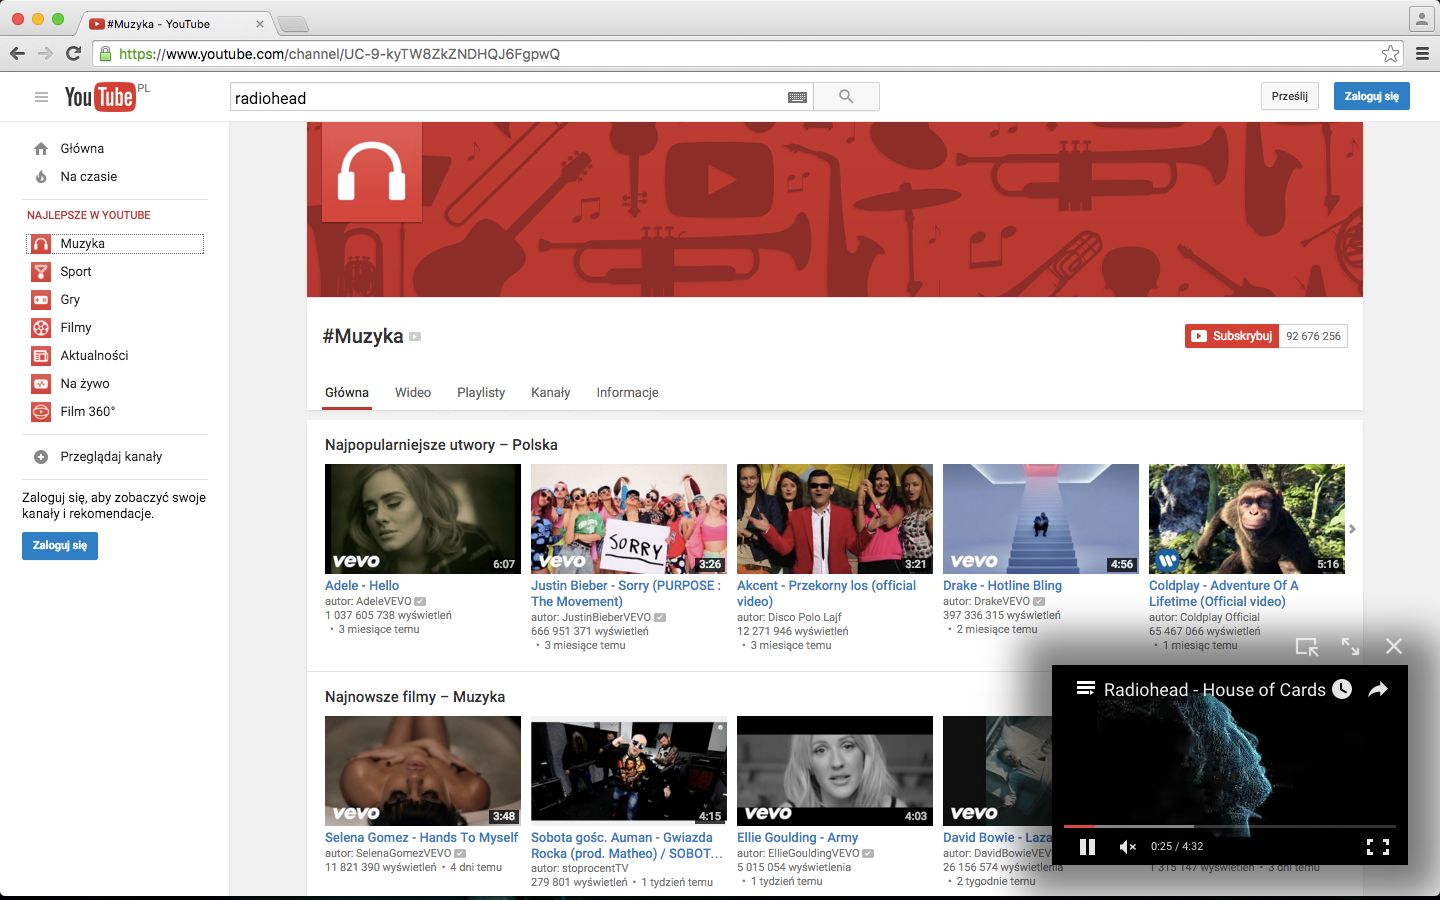Switch to the Kanały tab
The height and width of the screenshot is (900, 1440).
[x=550, y=393]
